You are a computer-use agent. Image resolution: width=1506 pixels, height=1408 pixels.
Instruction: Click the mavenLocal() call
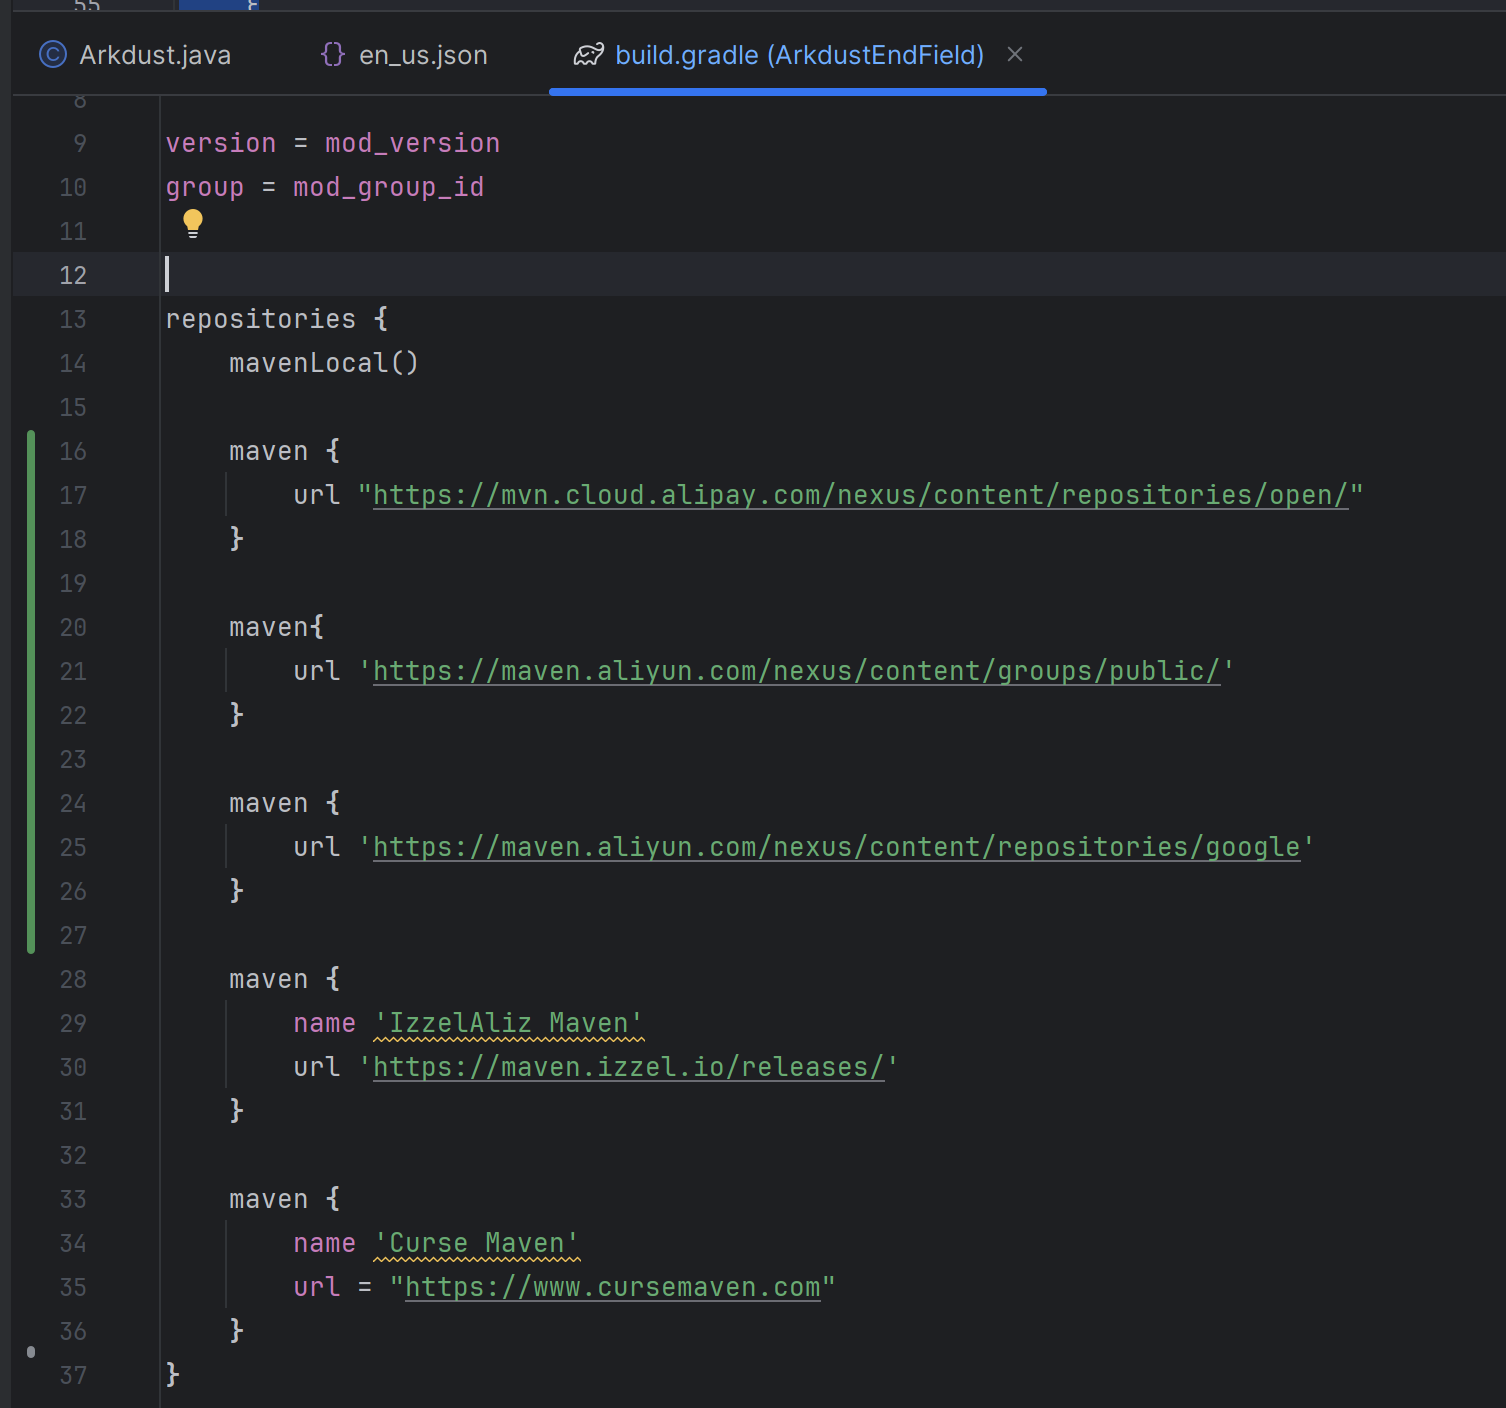(x=324, y=363)
